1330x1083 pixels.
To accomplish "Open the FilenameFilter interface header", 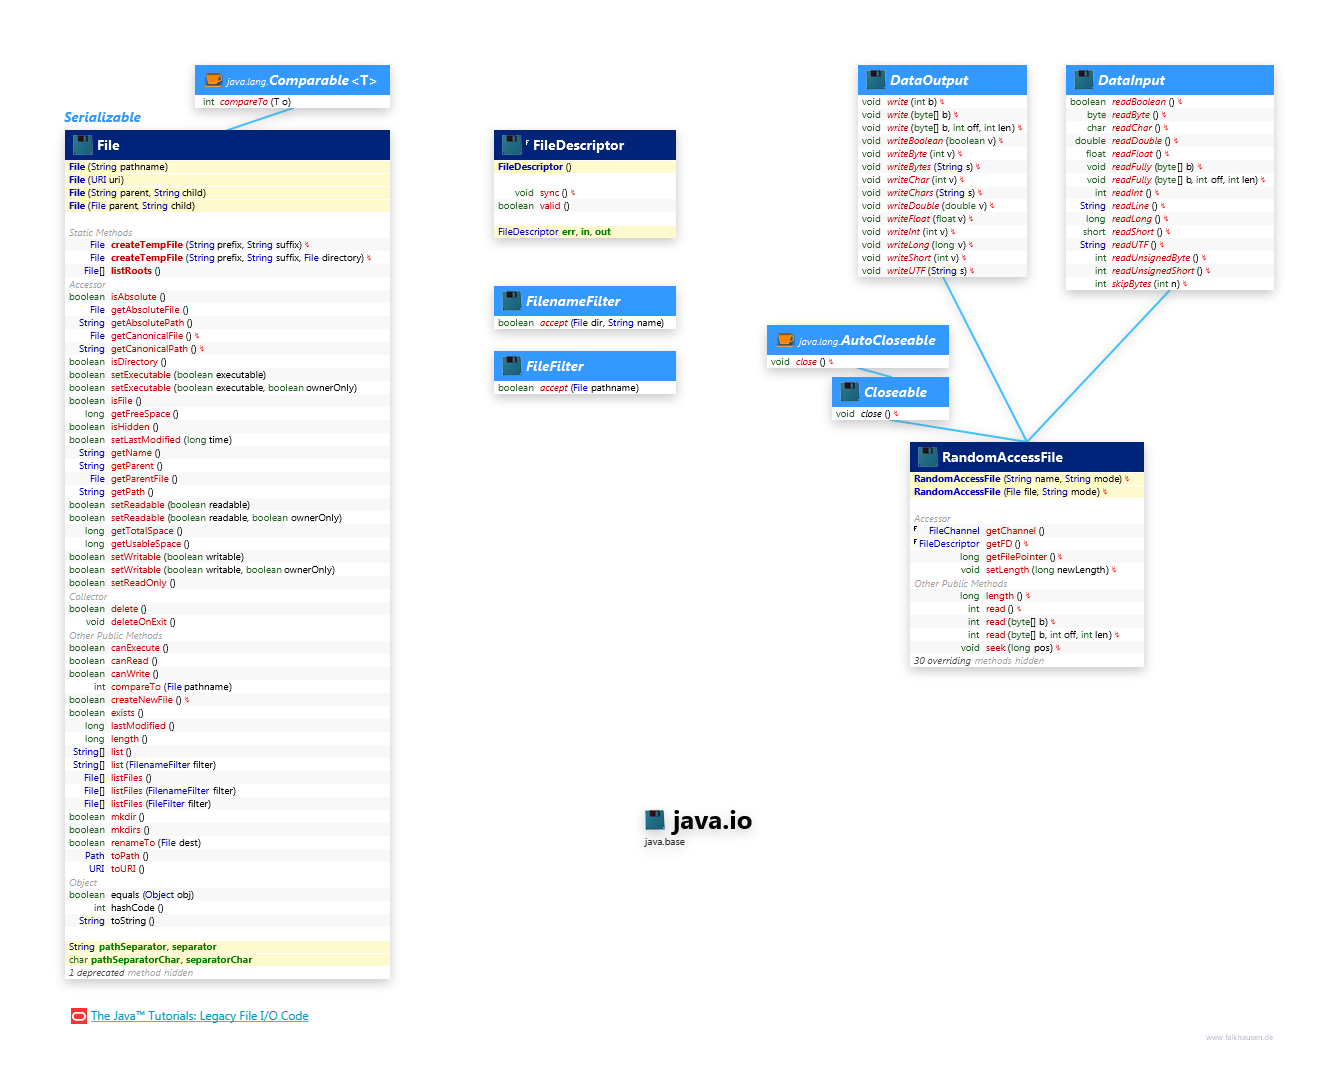I will tap(585, 301).
